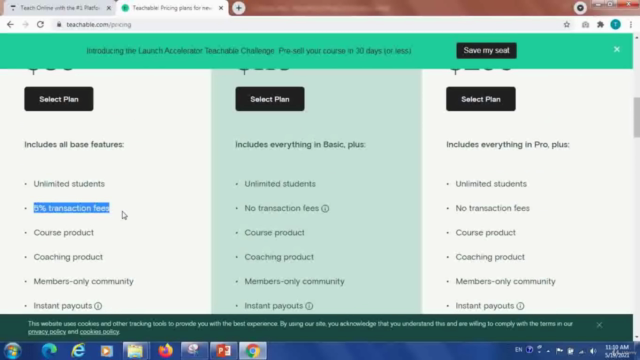Open the Chrome three-dot menu

[631, 24]
